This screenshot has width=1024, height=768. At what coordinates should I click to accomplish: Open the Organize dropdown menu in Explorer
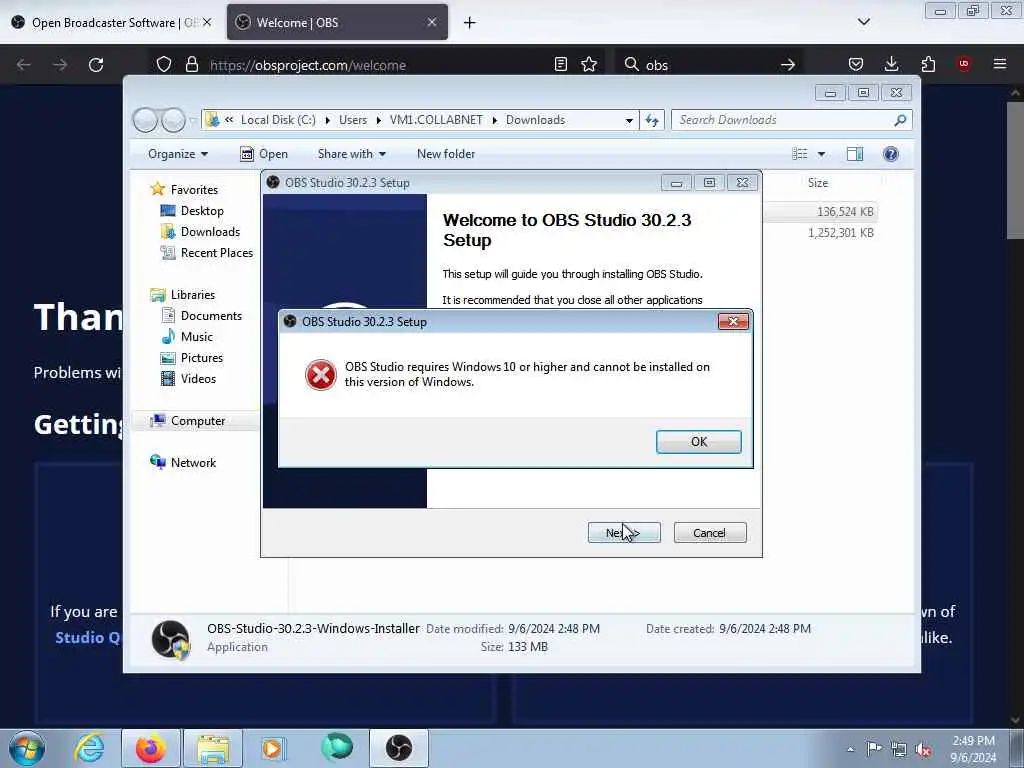178,154
